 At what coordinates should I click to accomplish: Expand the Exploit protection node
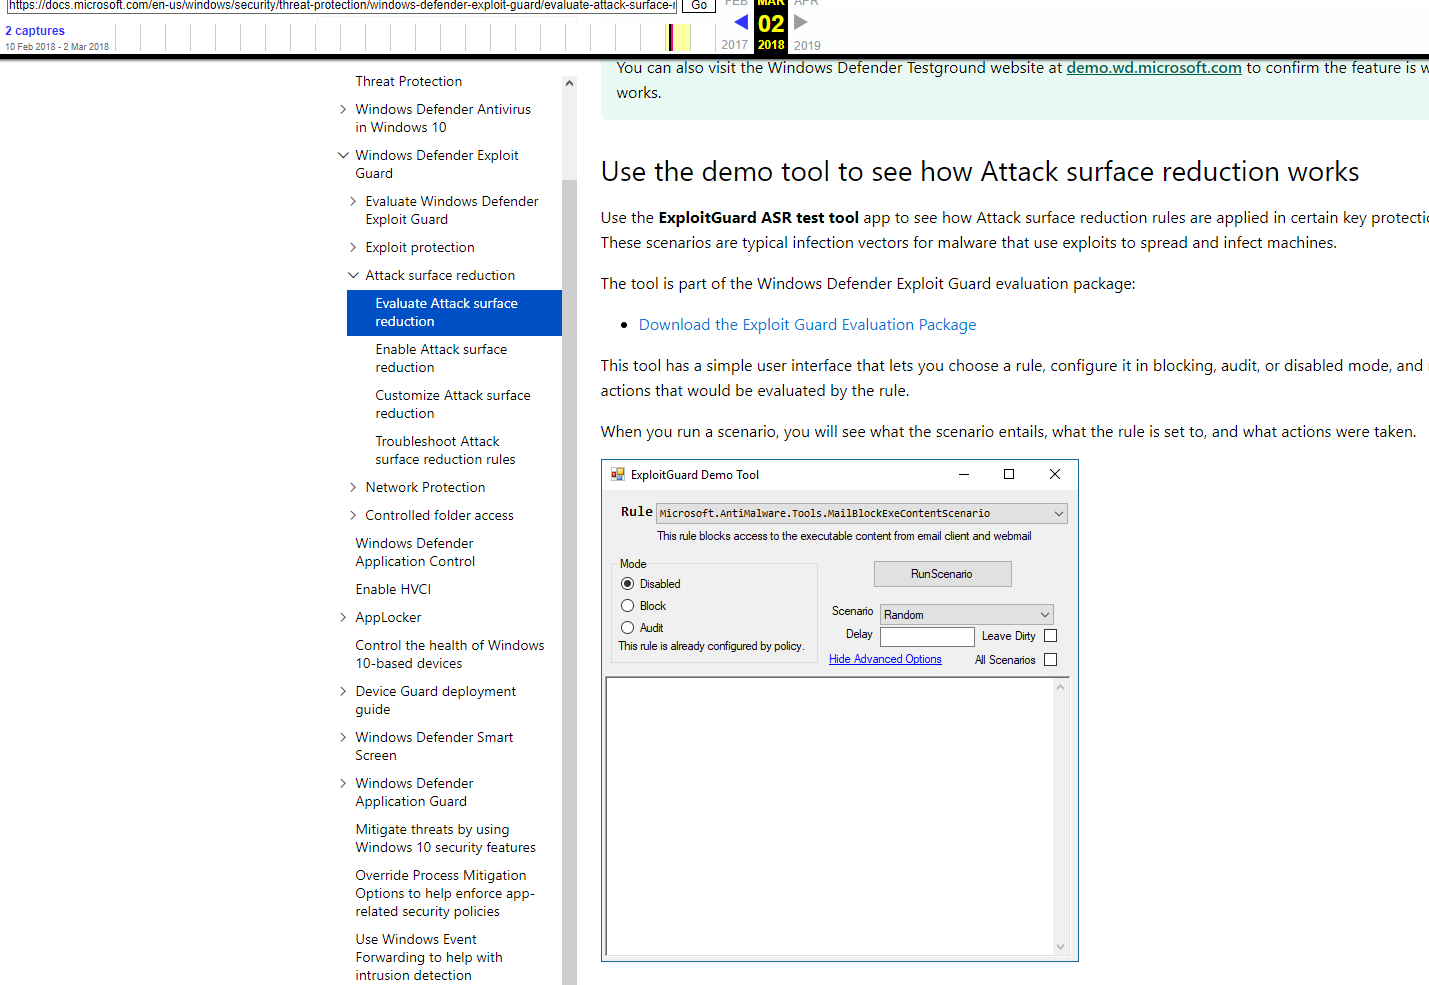353,247
